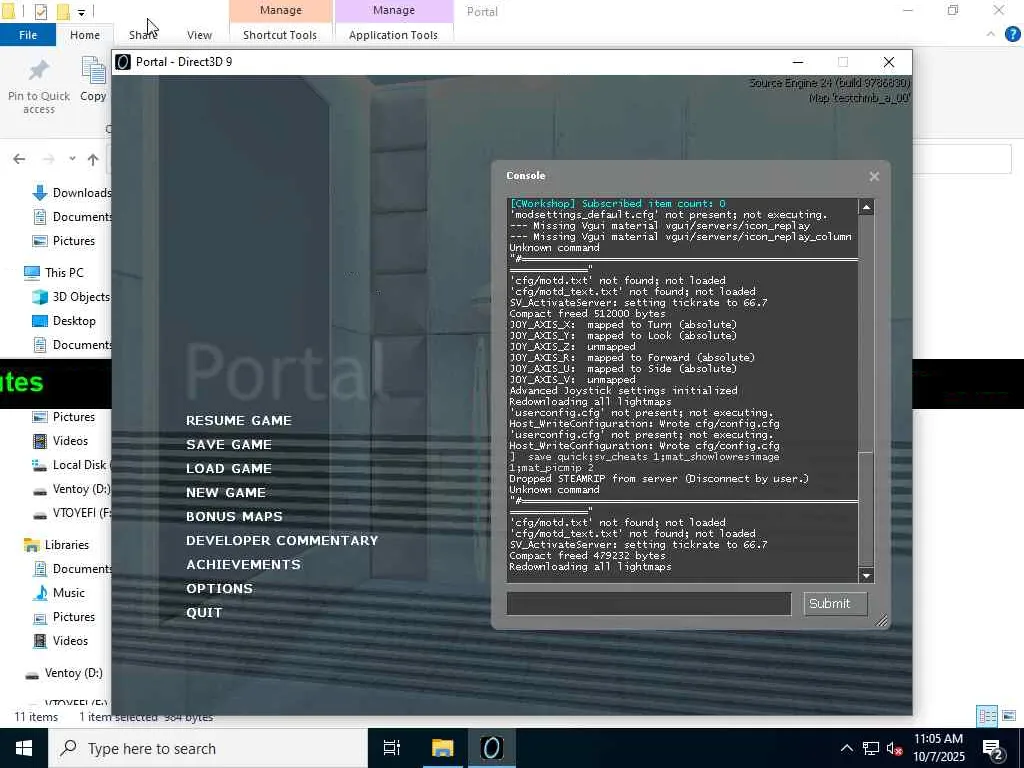
Task: Close the Console panel with its X
Action: click(x=874, y=176)
